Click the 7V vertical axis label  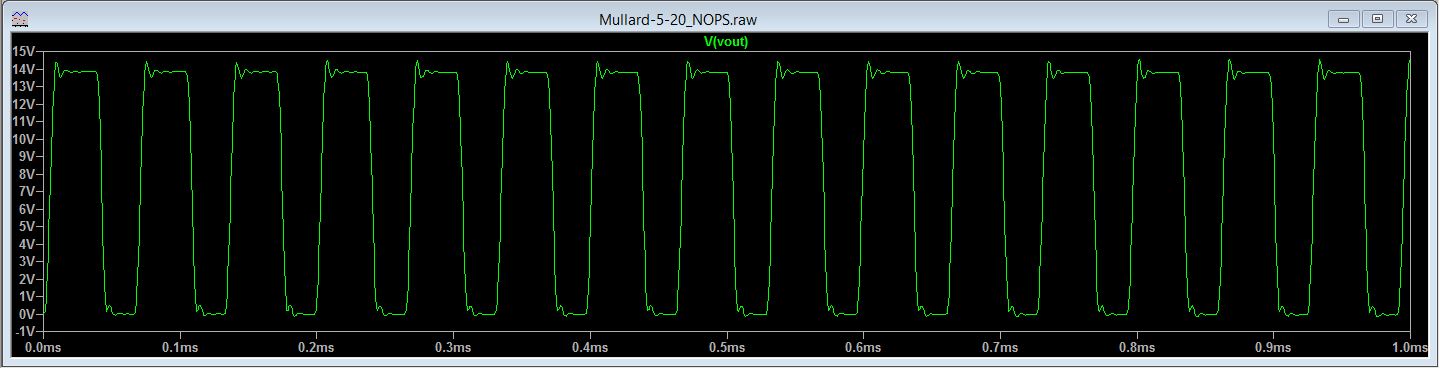point(26,191)
